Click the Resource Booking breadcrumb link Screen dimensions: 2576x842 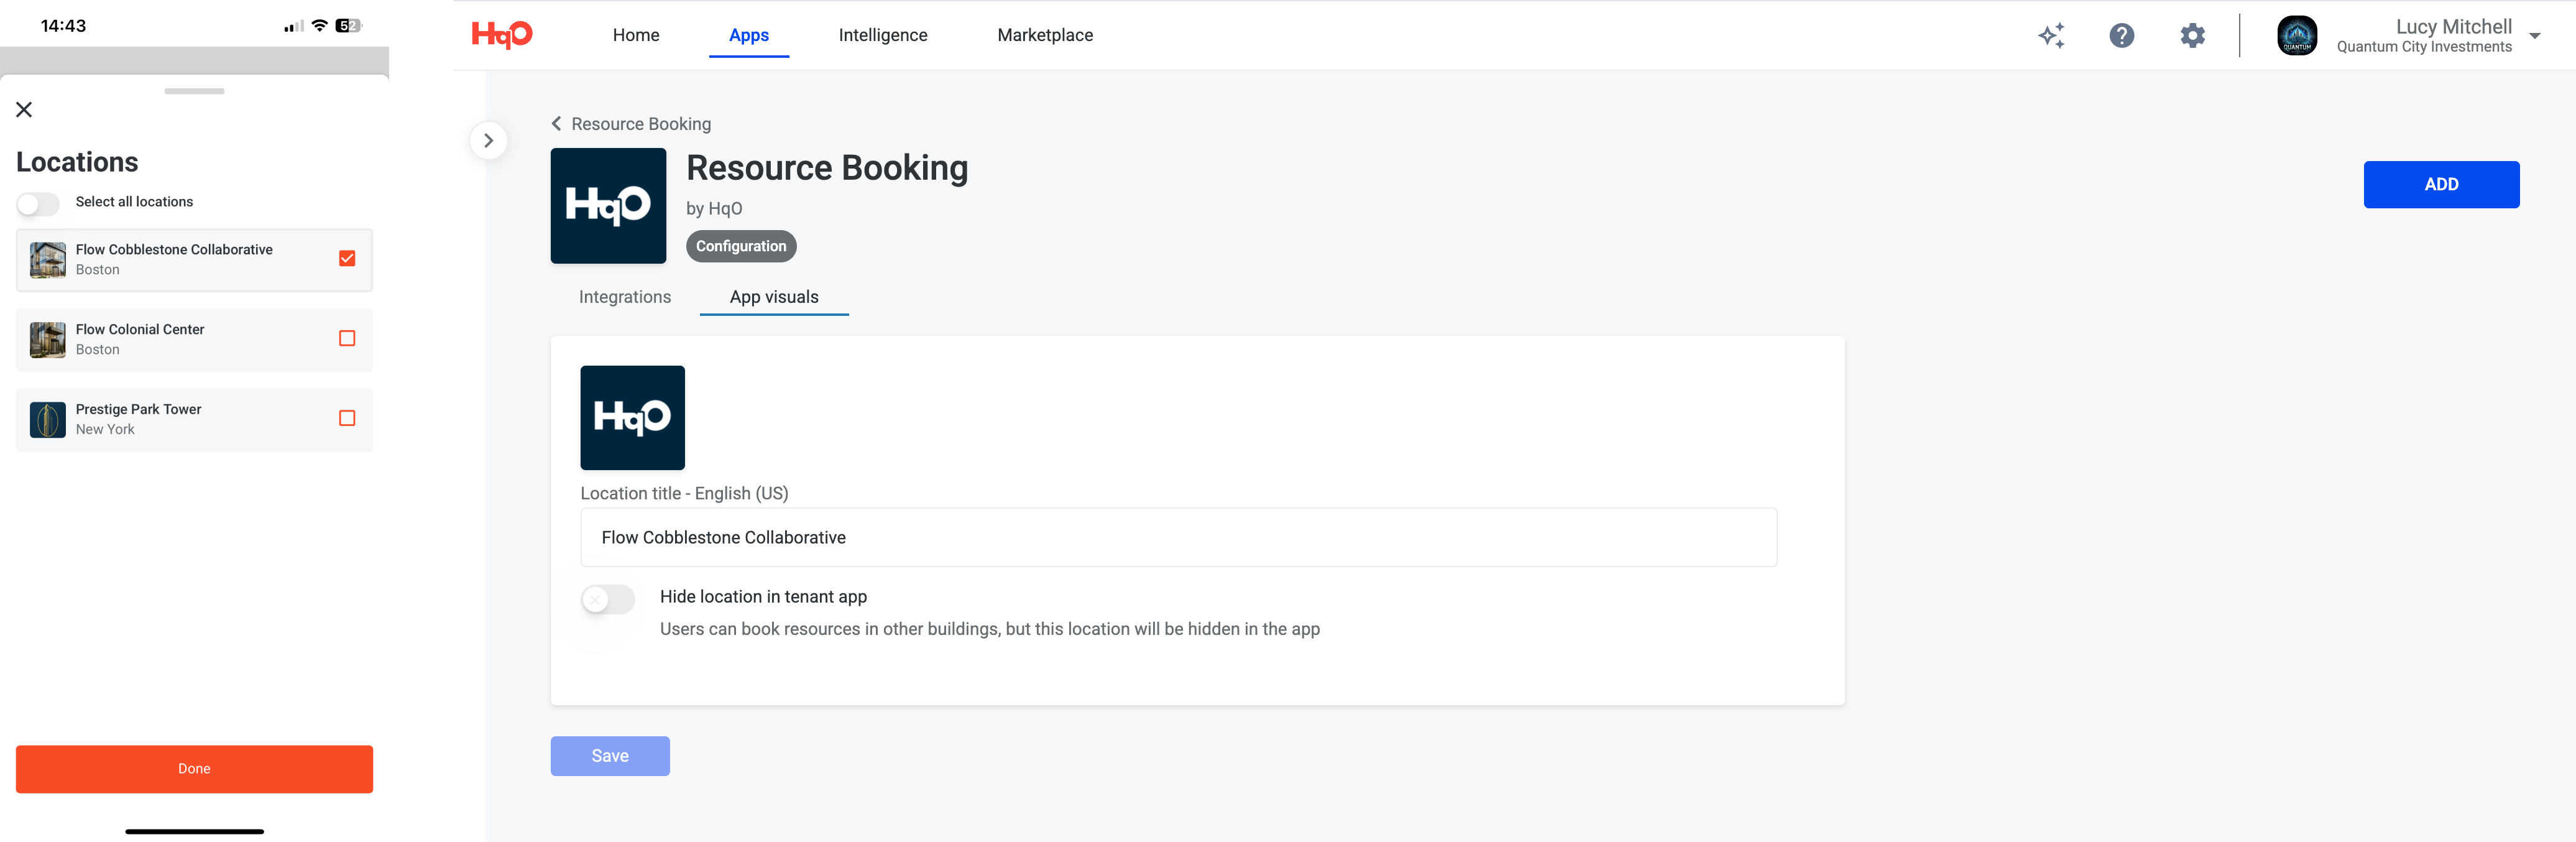coord(641,124)
